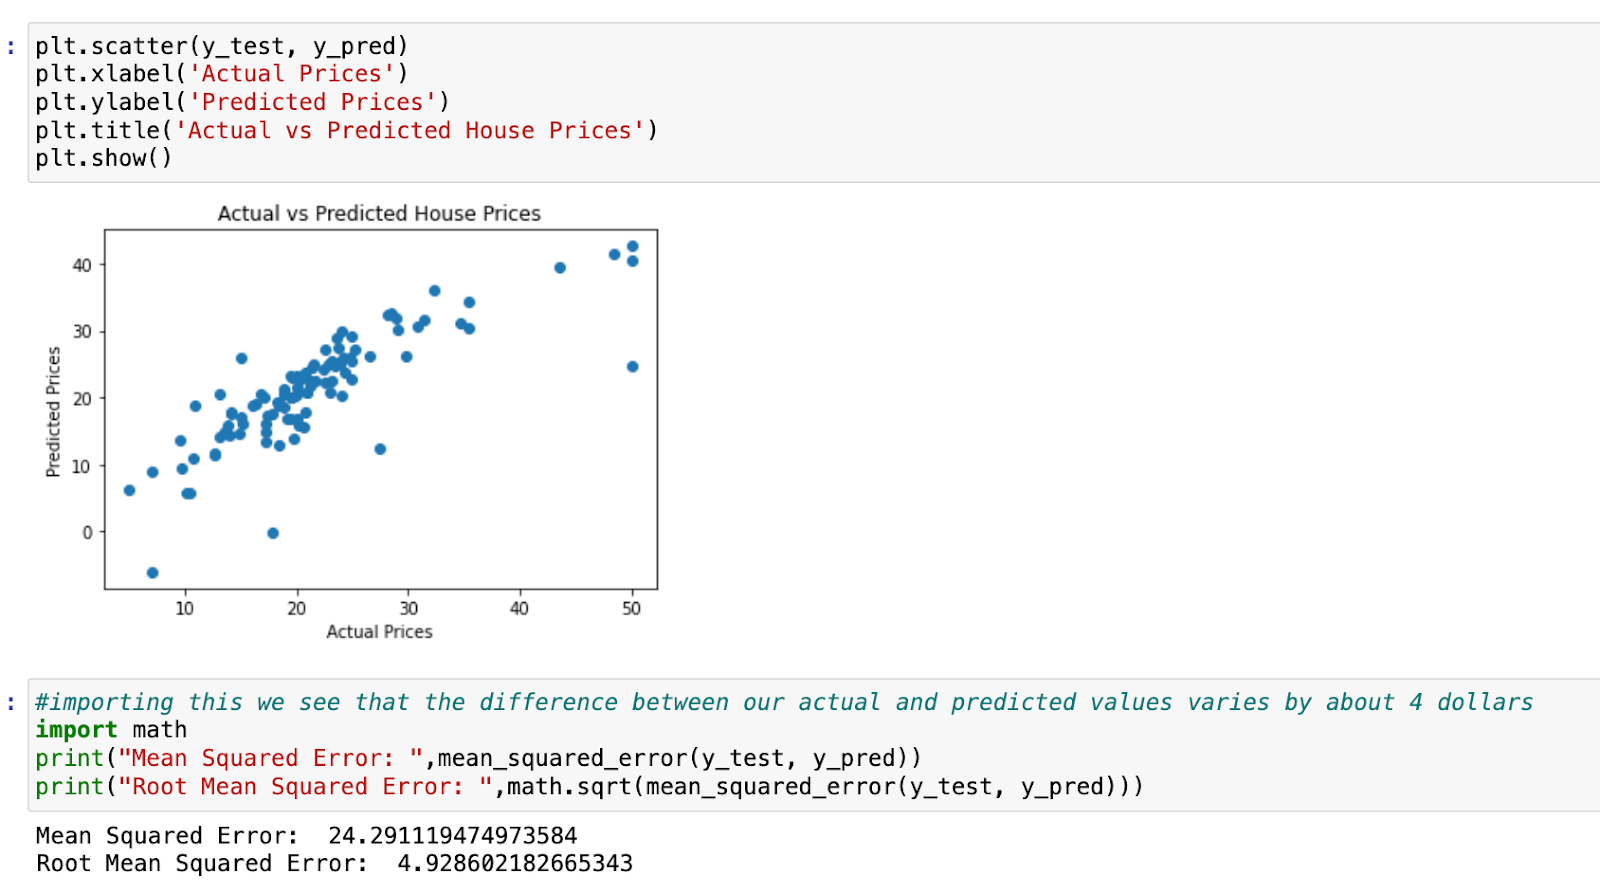Click the 'Predicted Prices' y-axis label
The width and height of the screenshot is (1600, 893).
53,411
